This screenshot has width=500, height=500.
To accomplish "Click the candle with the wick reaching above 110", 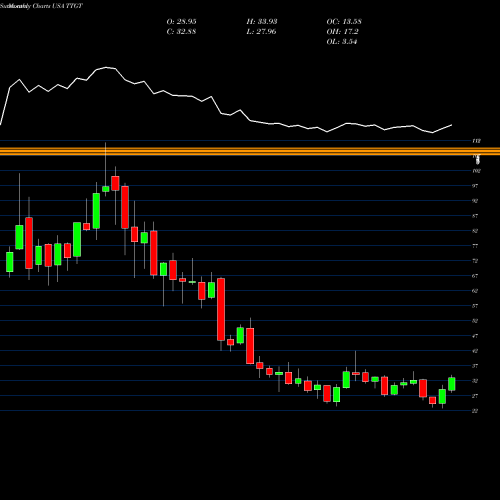I will [106, 189].
